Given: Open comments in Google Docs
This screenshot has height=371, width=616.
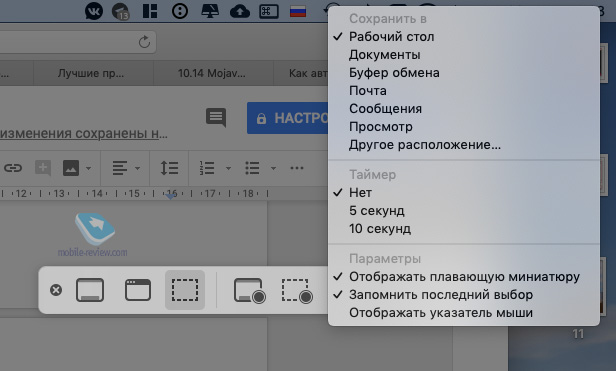Looking at the screenshot, I should click(x=216, y=118).
